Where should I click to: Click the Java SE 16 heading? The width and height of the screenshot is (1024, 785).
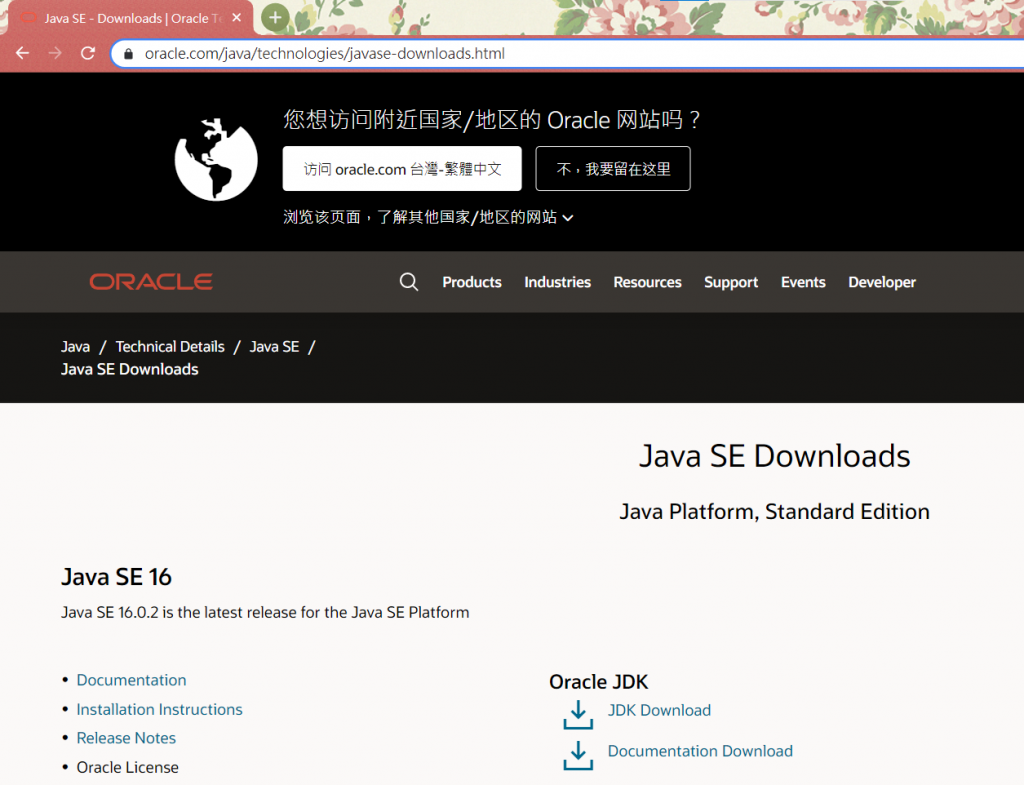pos(116,577)
